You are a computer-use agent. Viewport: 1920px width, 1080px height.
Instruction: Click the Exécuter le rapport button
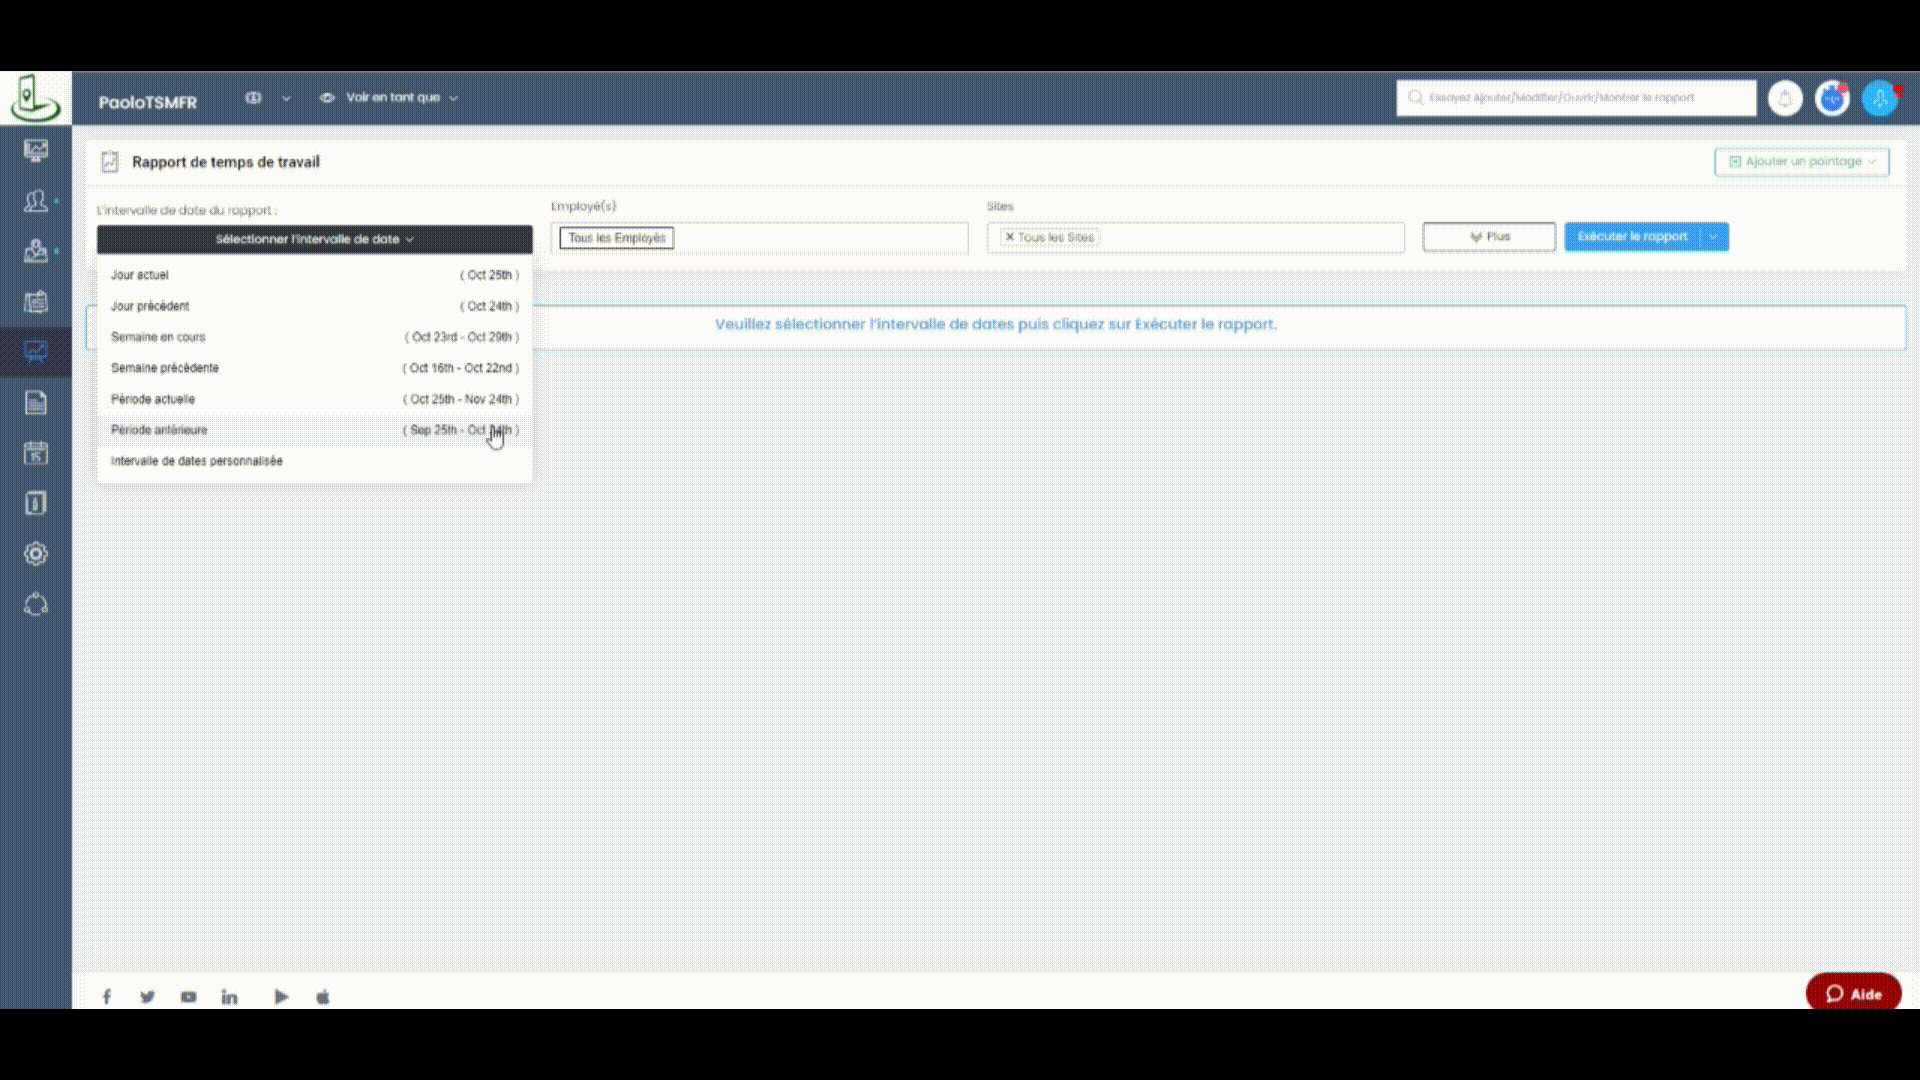click(x=1632, y=237)
